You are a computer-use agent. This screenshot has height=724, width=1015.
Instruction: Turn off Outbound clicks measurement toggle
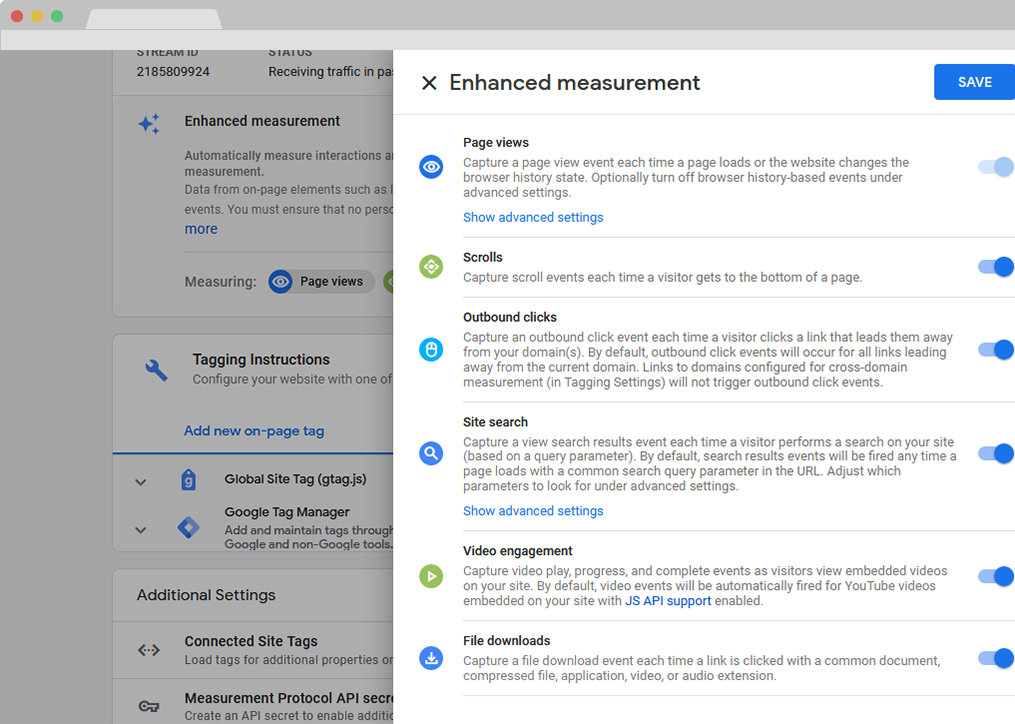(996, 350)
